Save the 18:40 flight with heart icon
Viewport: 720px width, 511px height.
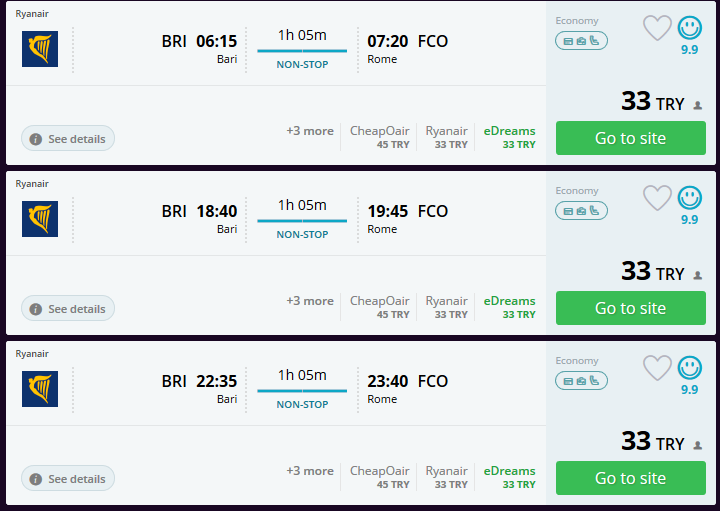[x=657, y=198]
